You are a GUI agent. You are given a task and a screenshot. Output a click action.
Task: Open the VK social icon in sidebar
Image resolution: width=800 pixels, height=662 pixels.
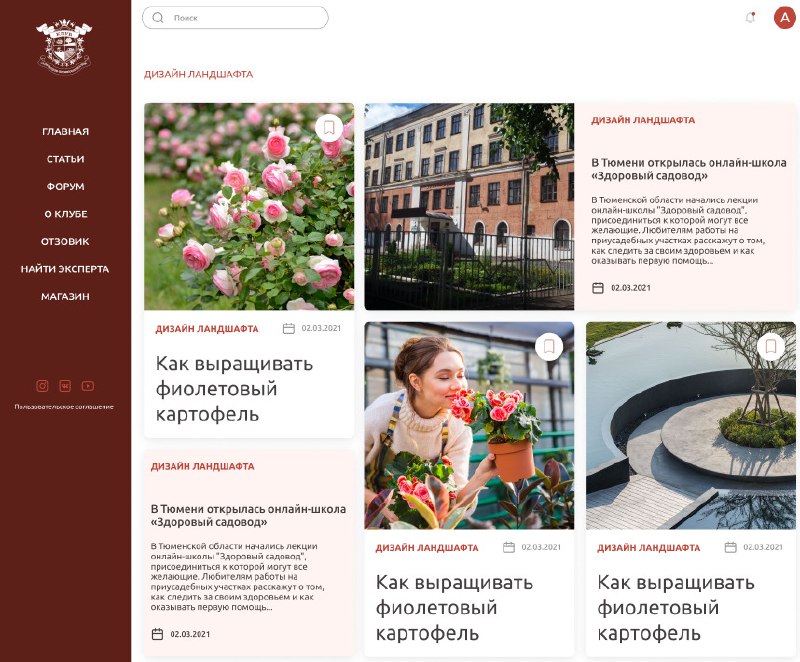[65, 386]
